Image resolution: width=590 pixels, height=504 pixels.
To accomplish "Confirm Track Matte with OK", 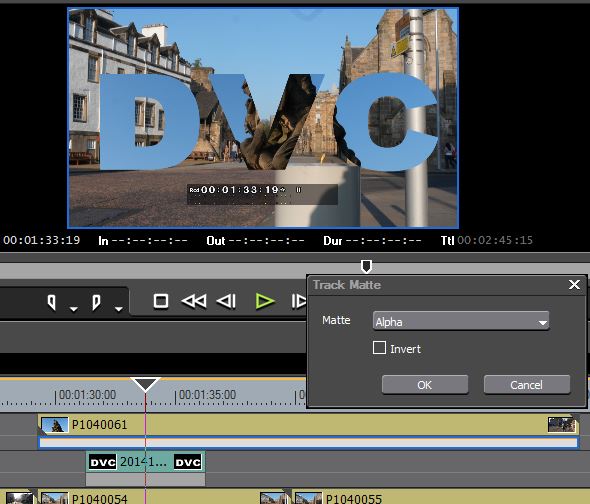I will click(425, 385).
